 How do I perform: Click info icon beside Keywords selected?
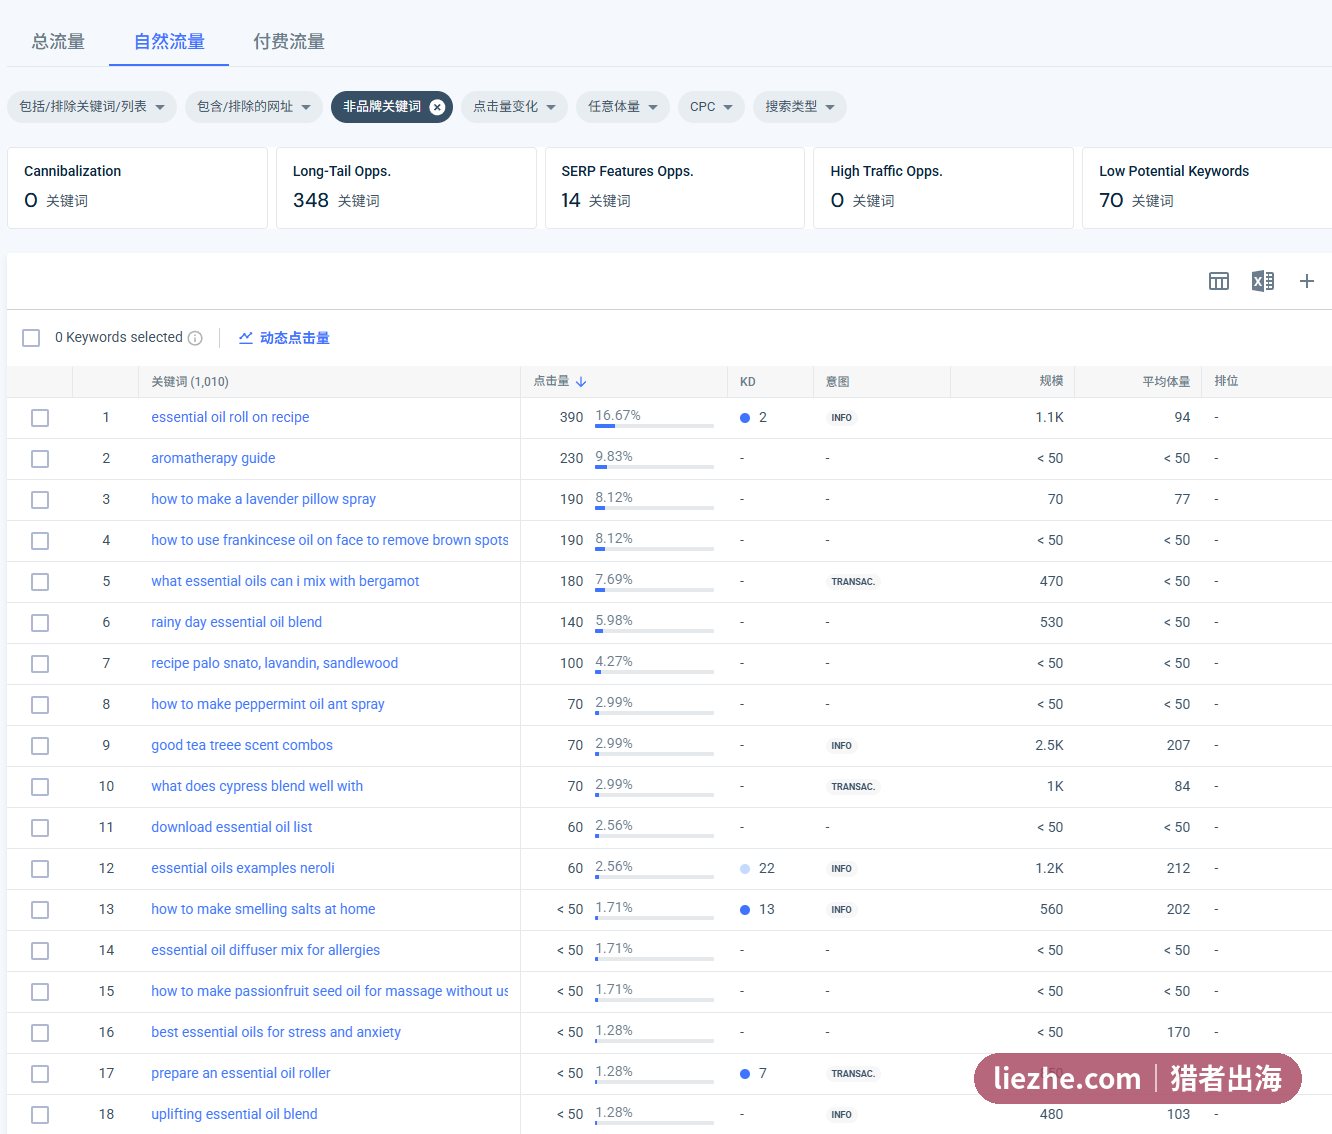195,338
